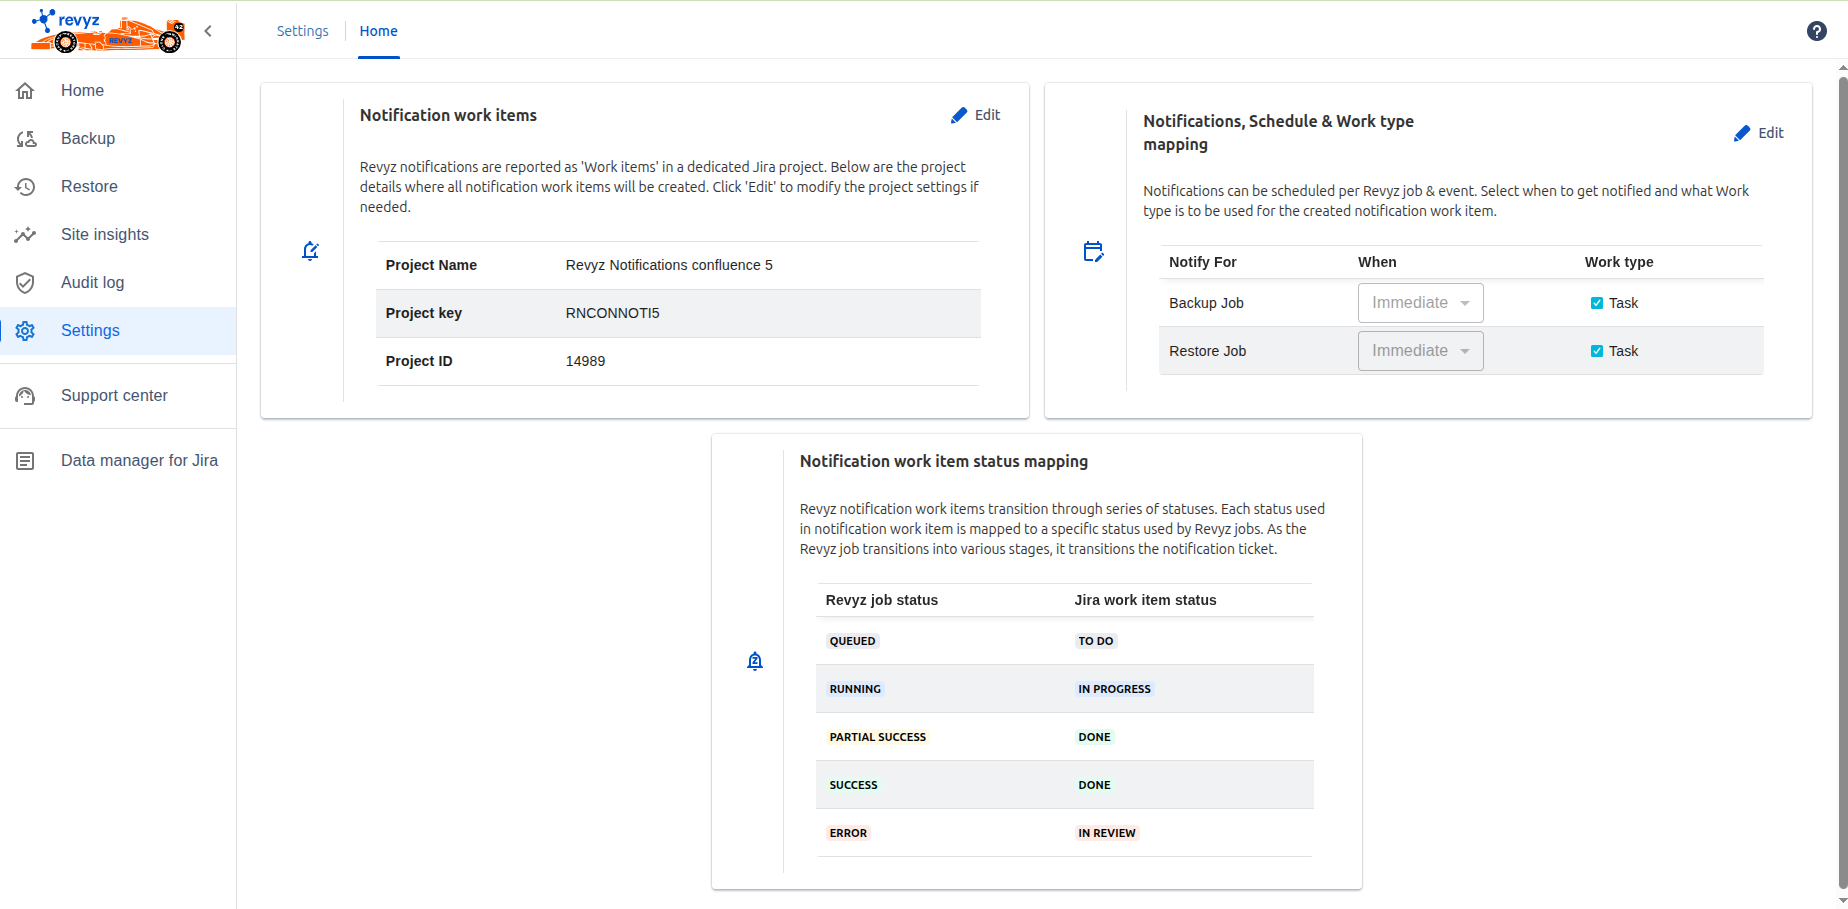Open the help question mark icon

point(1816,31)
